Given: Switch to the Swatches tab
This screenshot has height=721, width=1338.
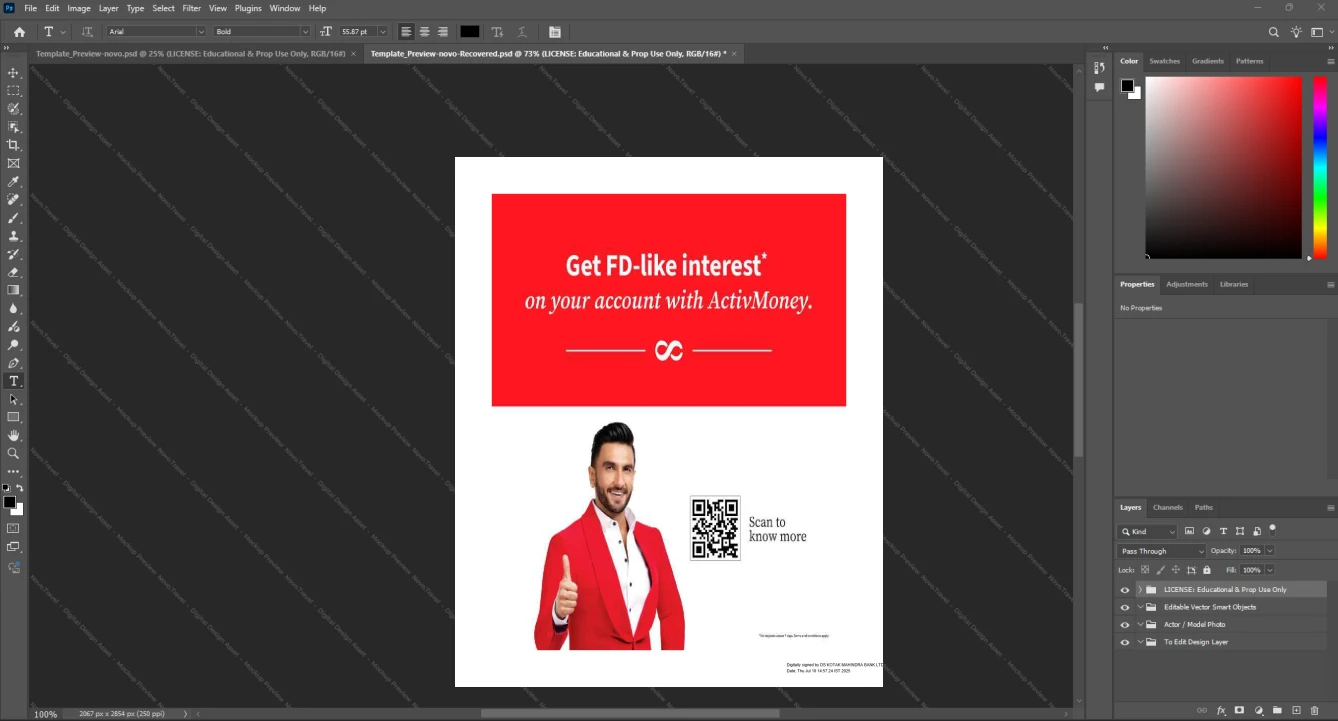Looking at the screenshot, I should (1164, 61).
